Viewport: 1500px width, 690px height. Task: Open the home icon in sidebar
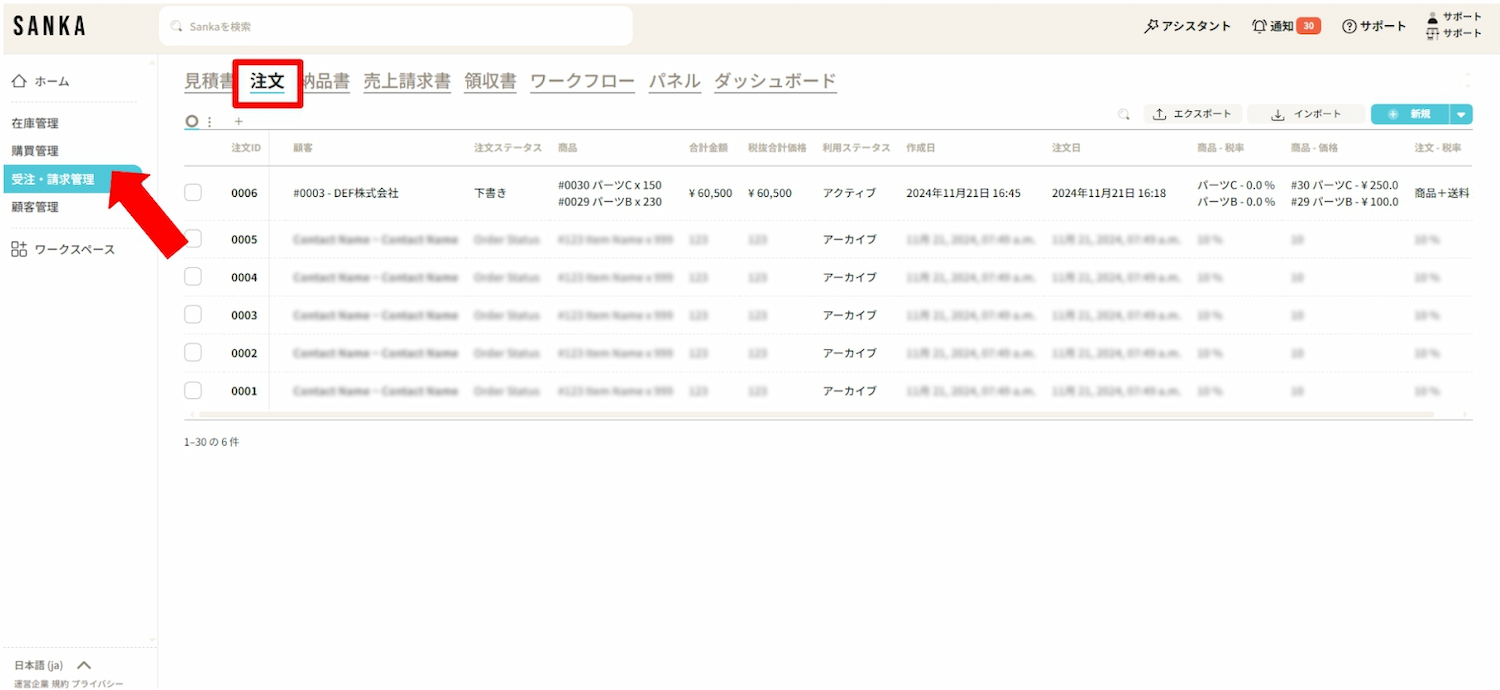coord(19,81)
